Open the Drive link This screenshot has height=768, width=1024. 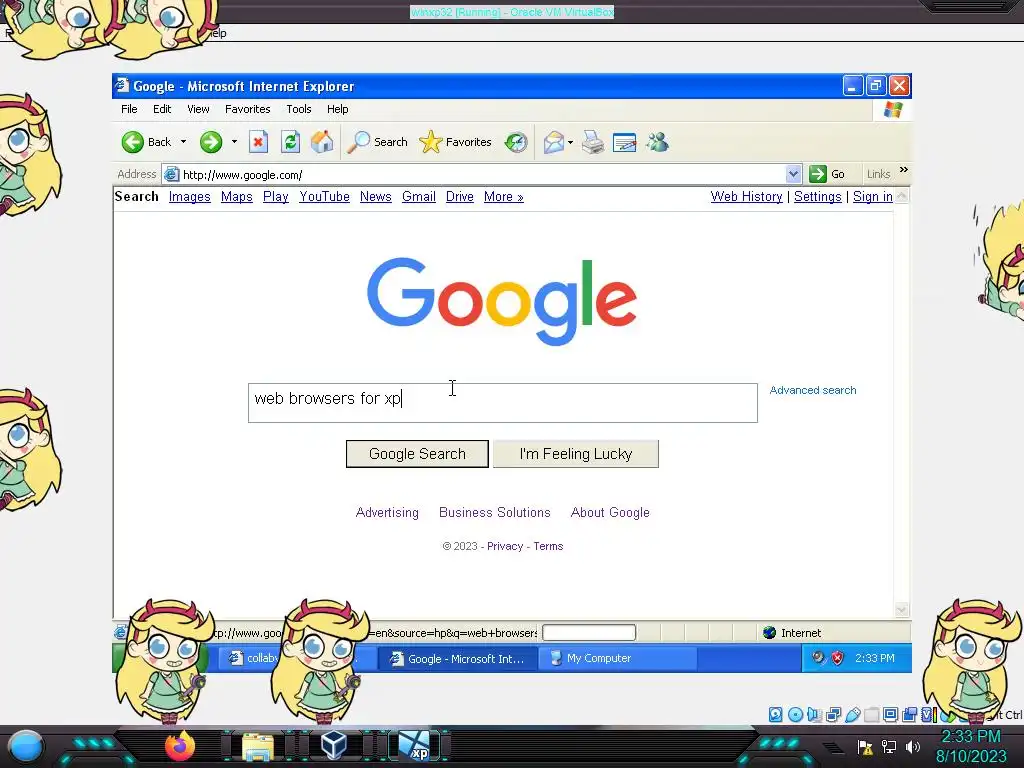pos(460,197)
